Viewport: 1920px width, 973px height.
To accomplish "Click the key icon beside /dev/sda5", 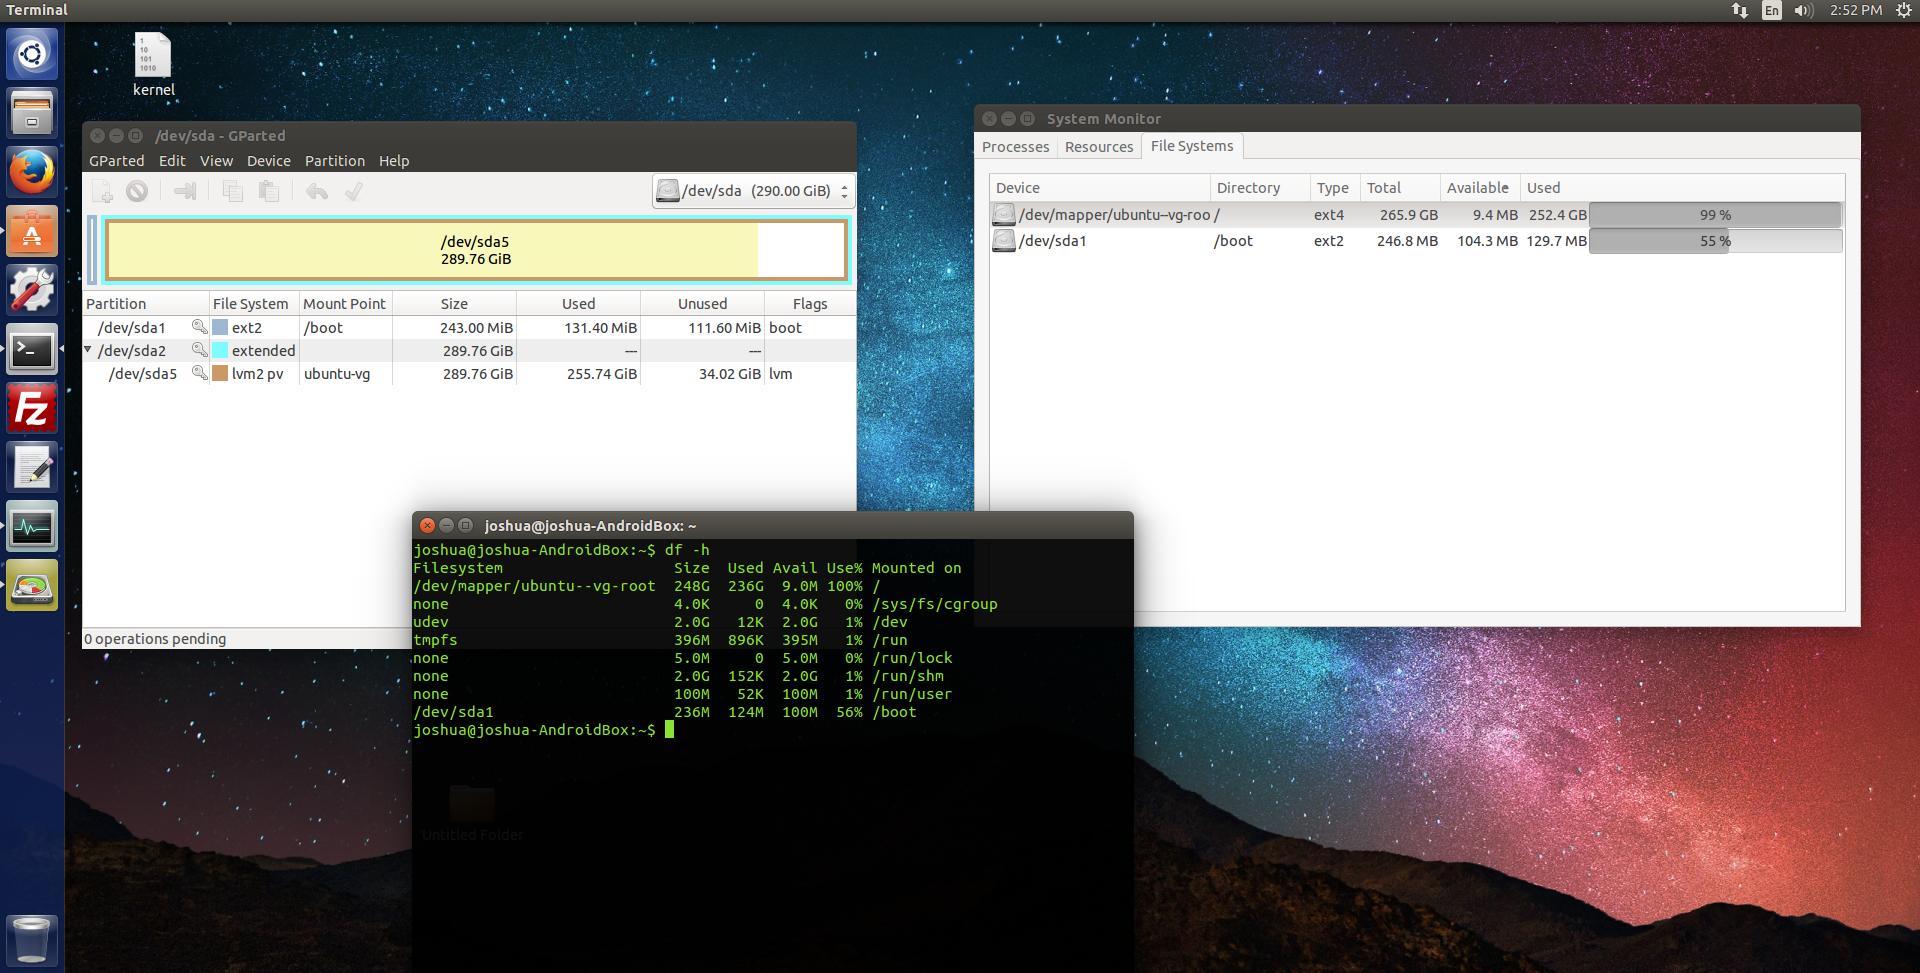I will (x=199, y=373).
